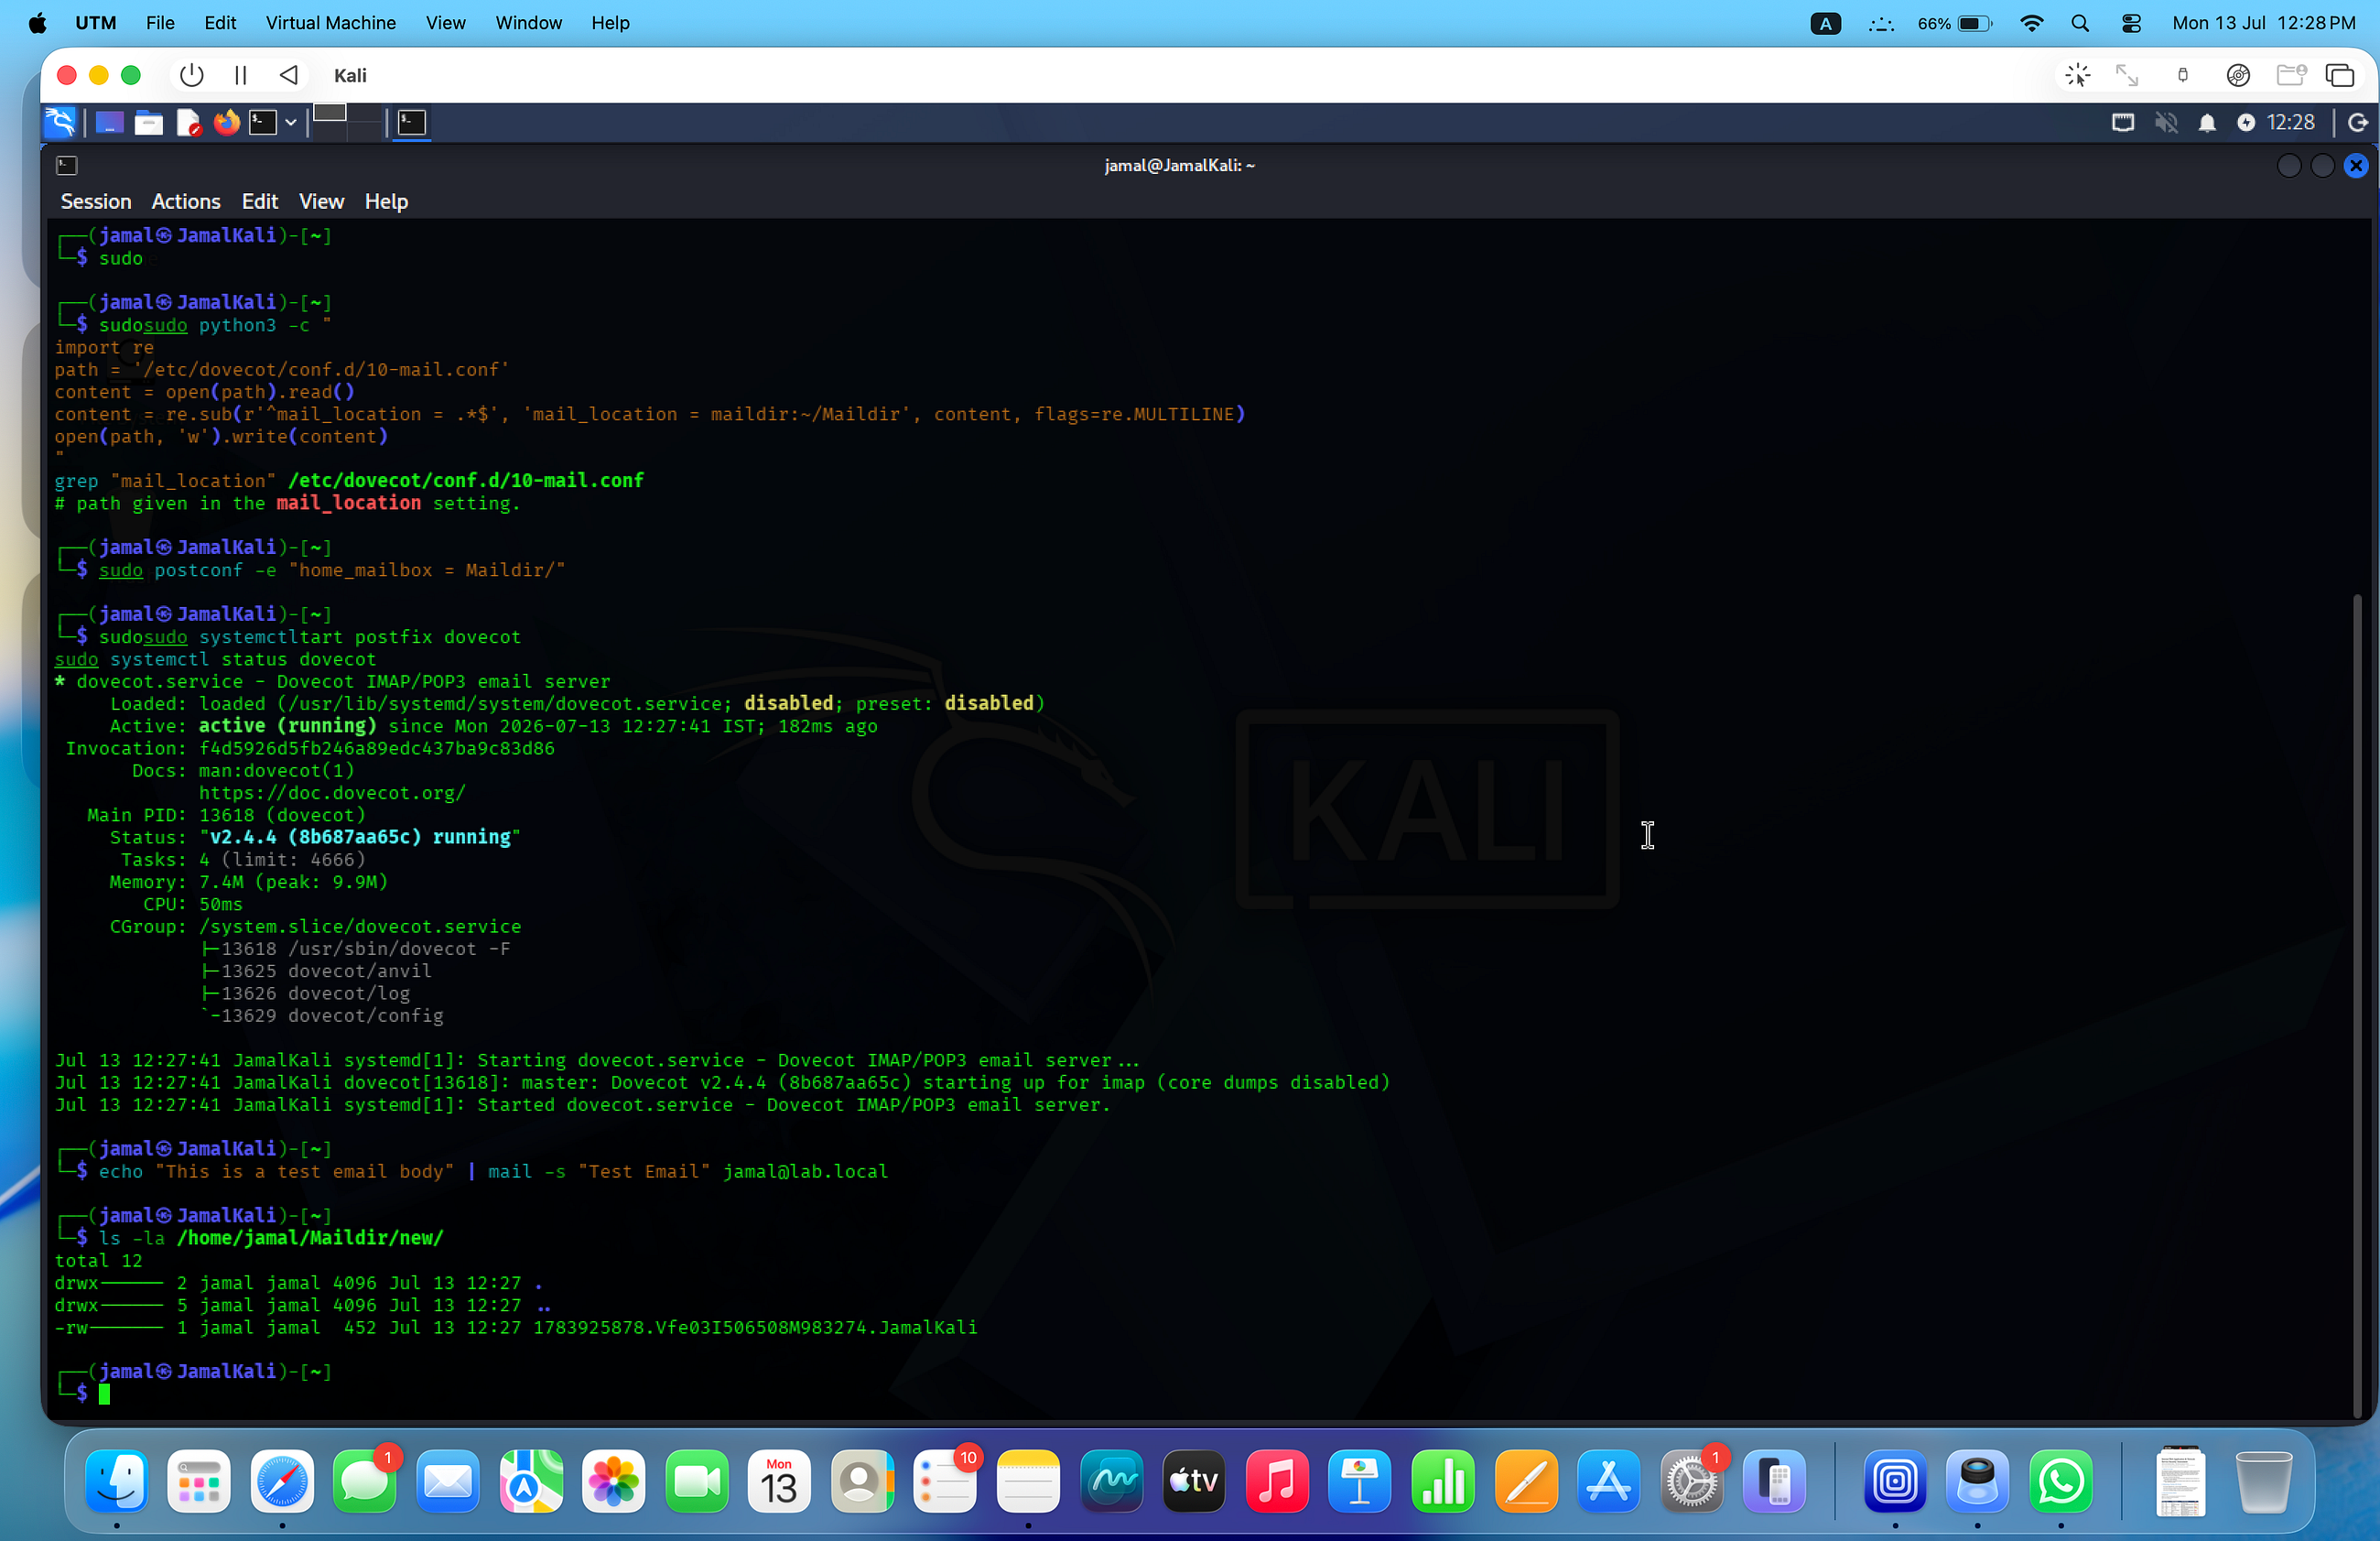Click the logout session icon in Kali panel

tap(2357, 122)
